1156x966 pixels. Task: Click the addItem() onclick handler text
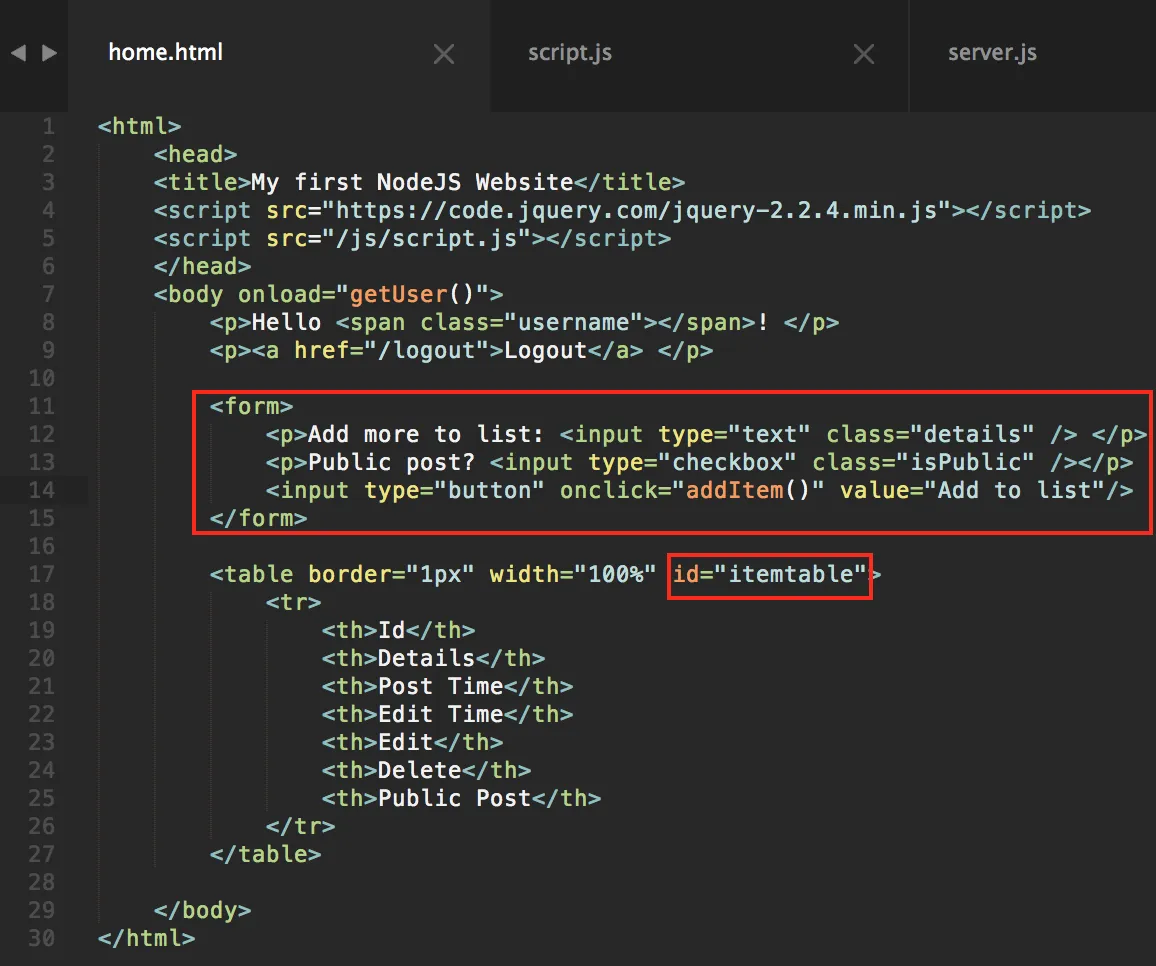(748, 490)
